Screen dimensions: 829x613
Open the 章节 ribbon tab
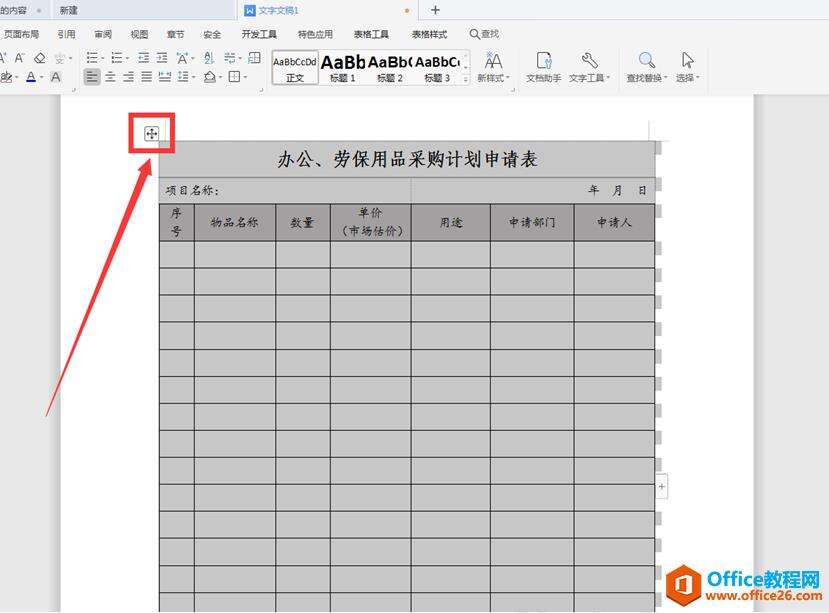pyautogui.click(x=176, y=34)
